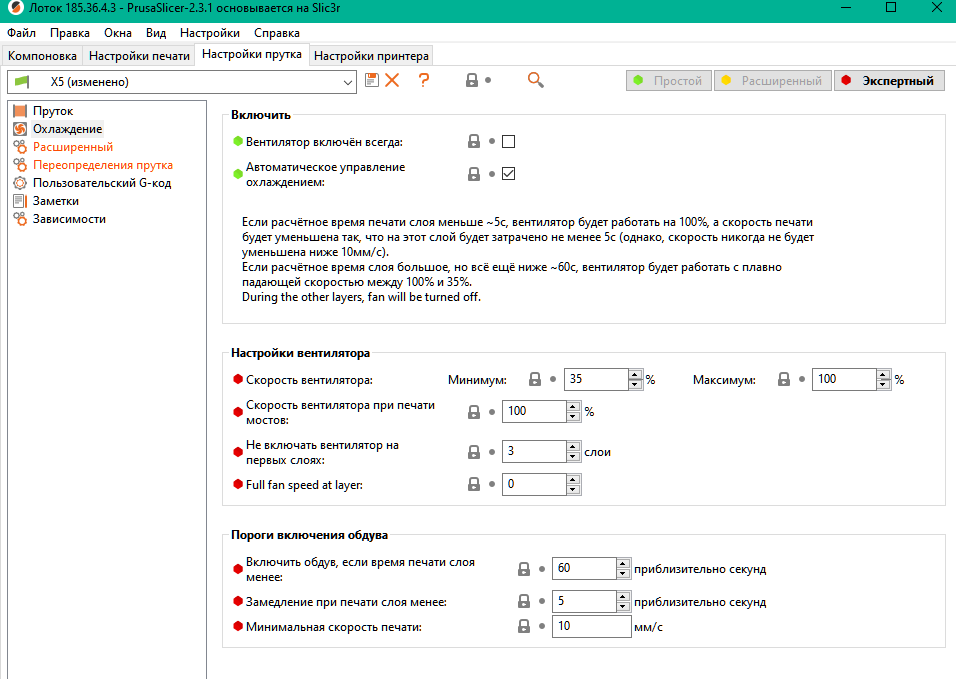Click the Максимум fan speed field showing 100
The width and height of the screenshot is (956, 679).
844,379
